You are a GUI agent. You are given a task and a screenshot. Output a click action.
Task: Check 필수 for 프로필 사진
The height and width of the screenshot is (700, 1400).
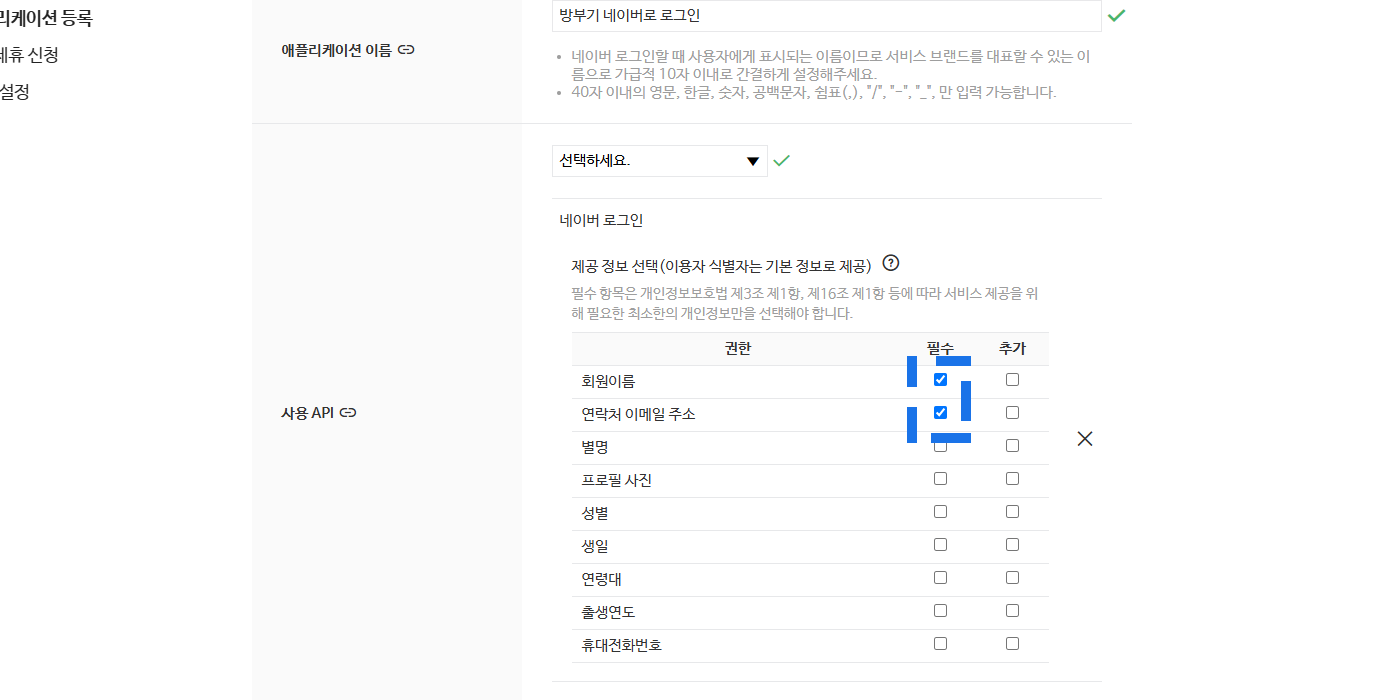(940, 479)
